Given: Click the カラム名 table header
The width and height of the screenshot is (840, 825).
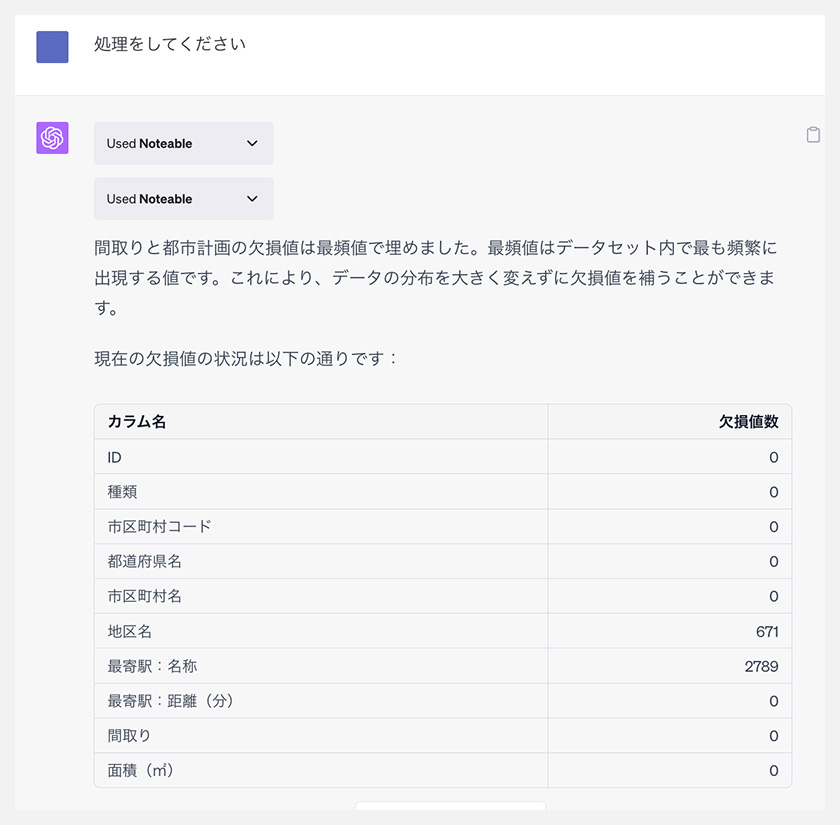Looking at the screenshot, I should coord(137,422).
